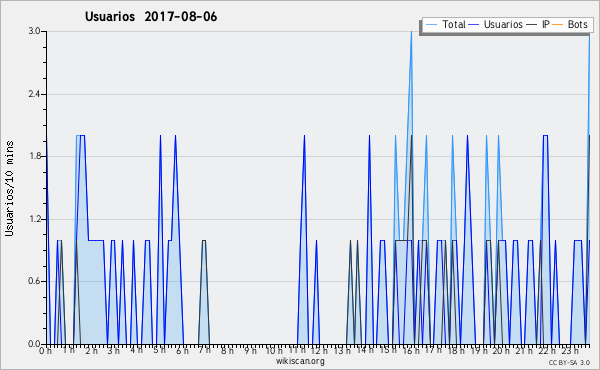Click the 0.6 y-axis value
The image size is (600, 370).
[34, 281]
